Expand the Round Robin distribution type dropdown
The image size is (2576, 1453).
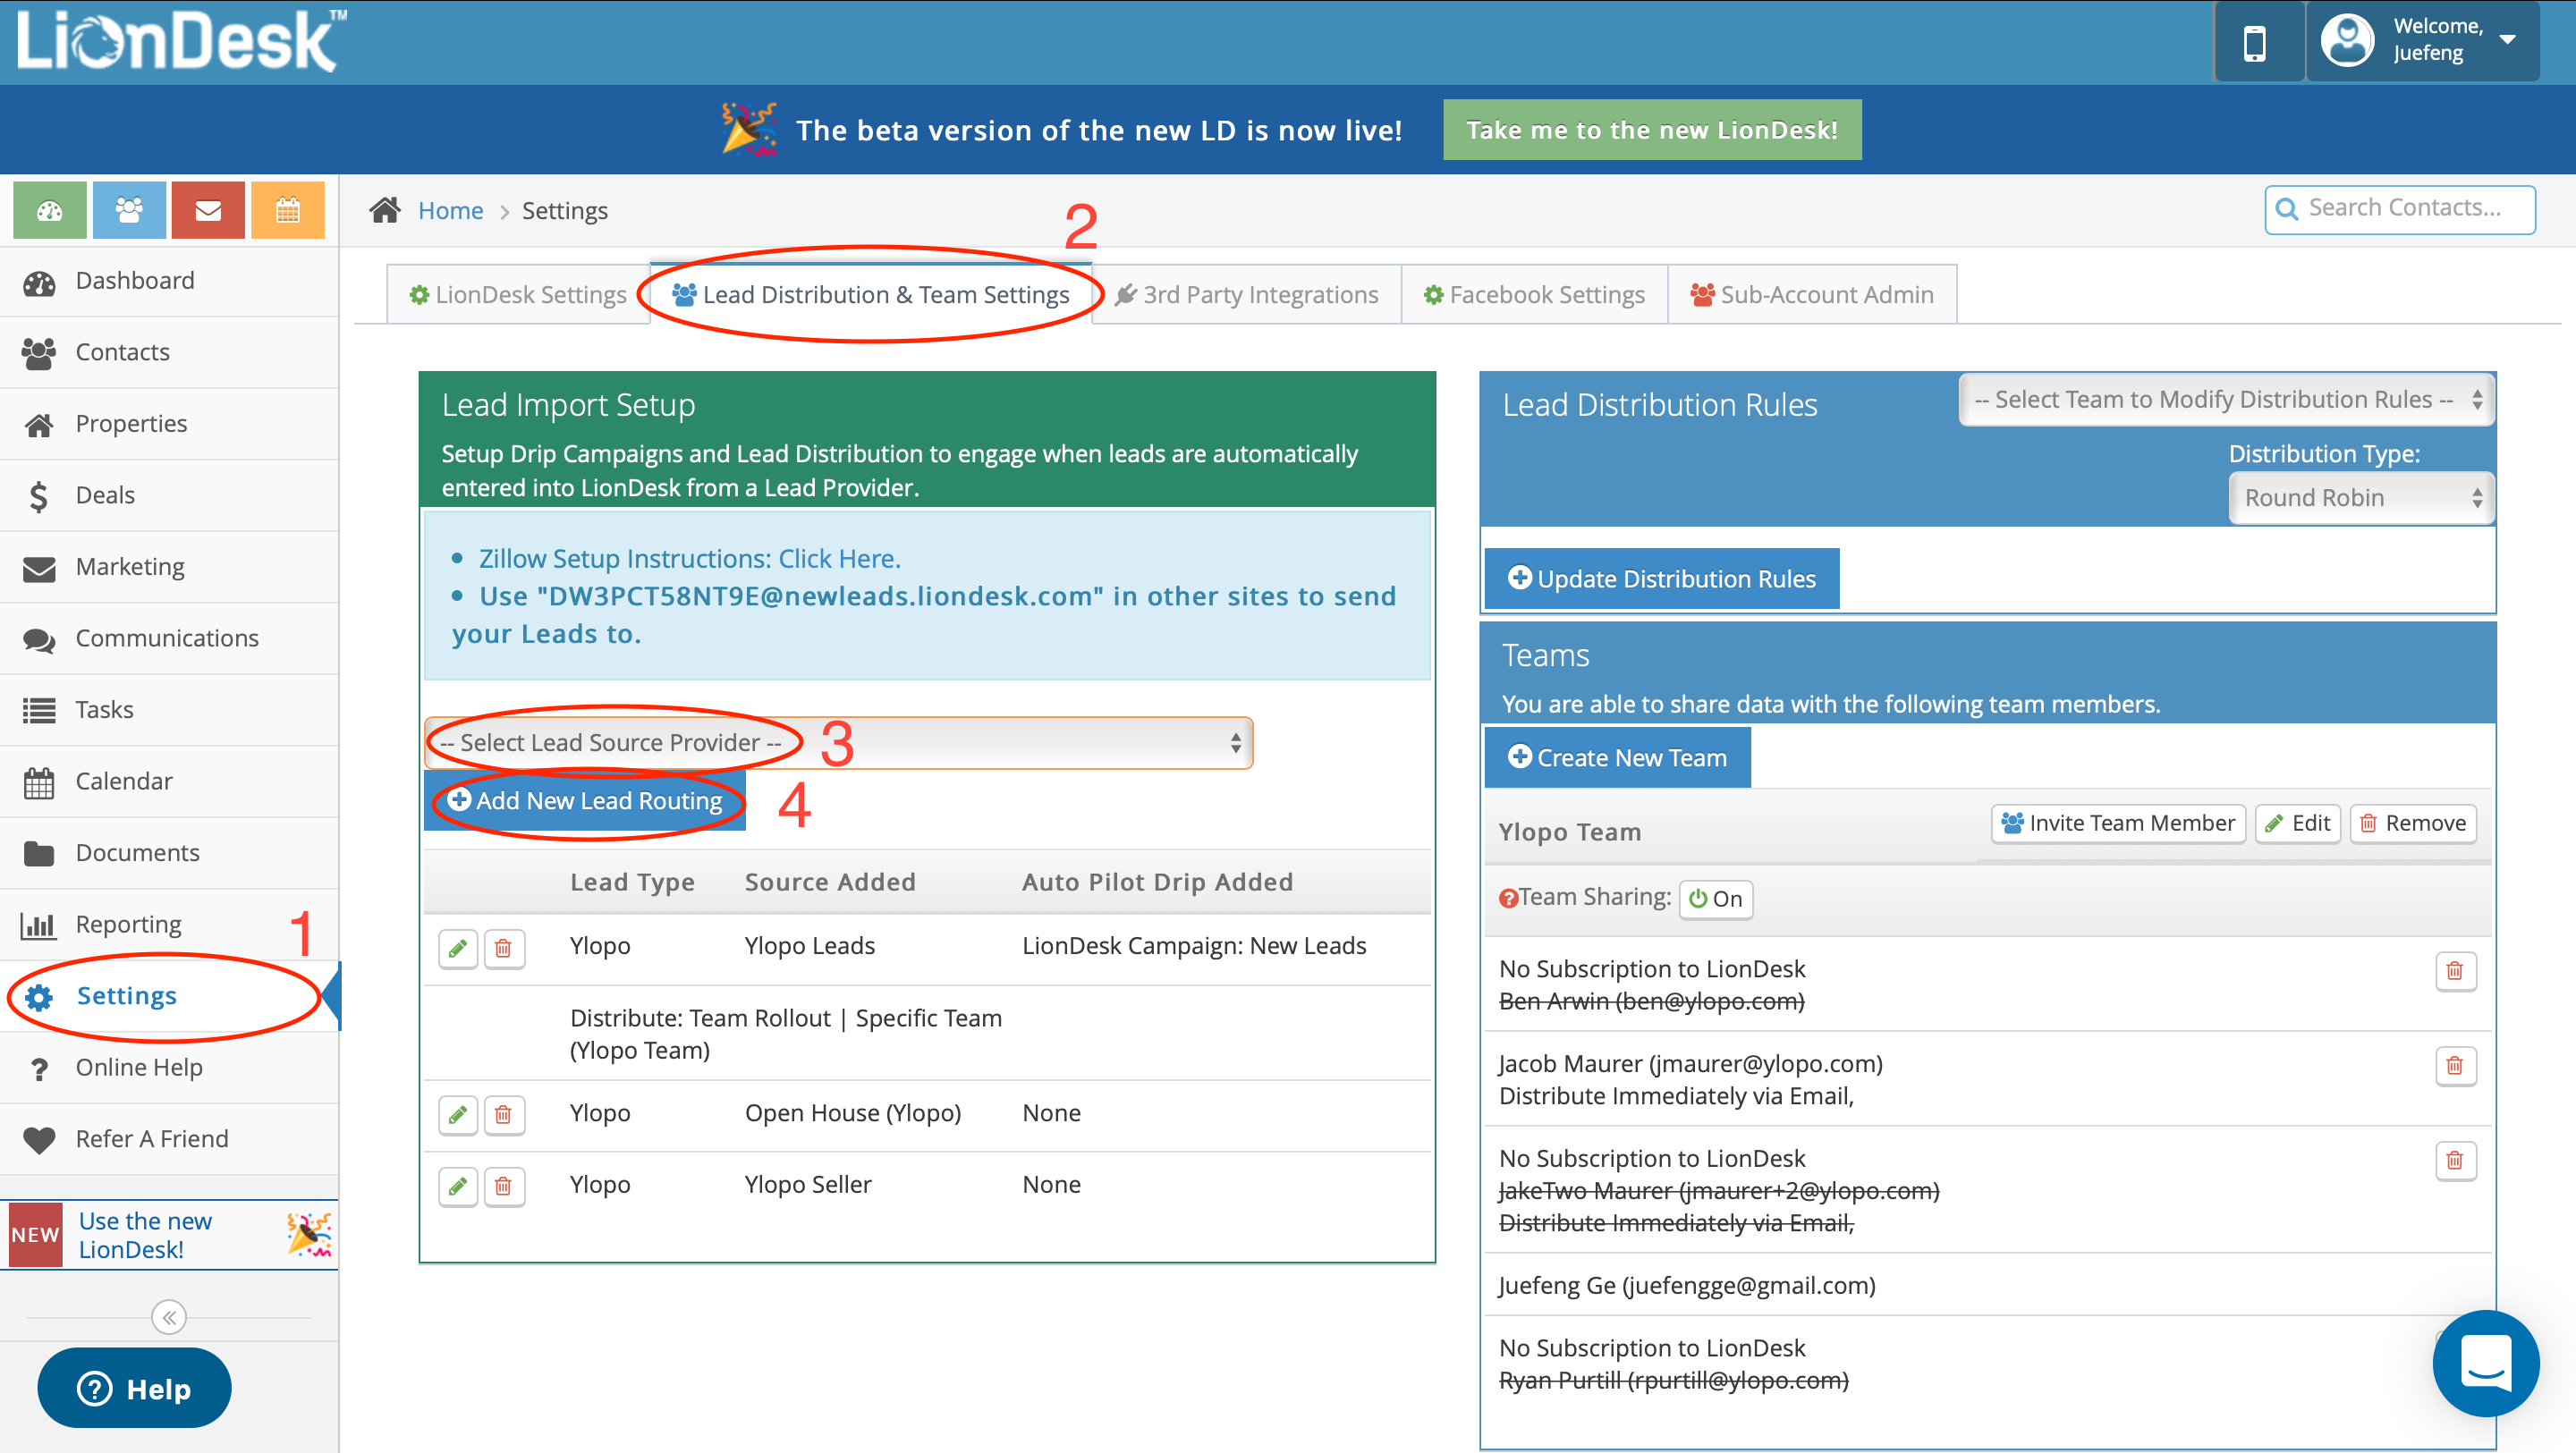(2361, 497)
